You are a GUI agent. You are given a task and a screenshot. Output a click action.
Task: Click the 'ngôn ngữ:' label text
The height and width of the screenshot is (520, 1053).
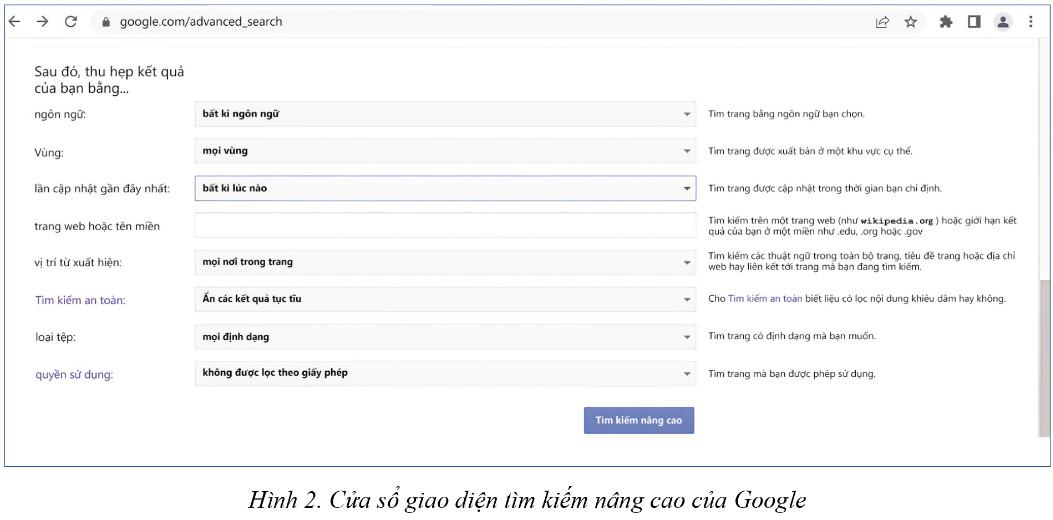(60, 115)
